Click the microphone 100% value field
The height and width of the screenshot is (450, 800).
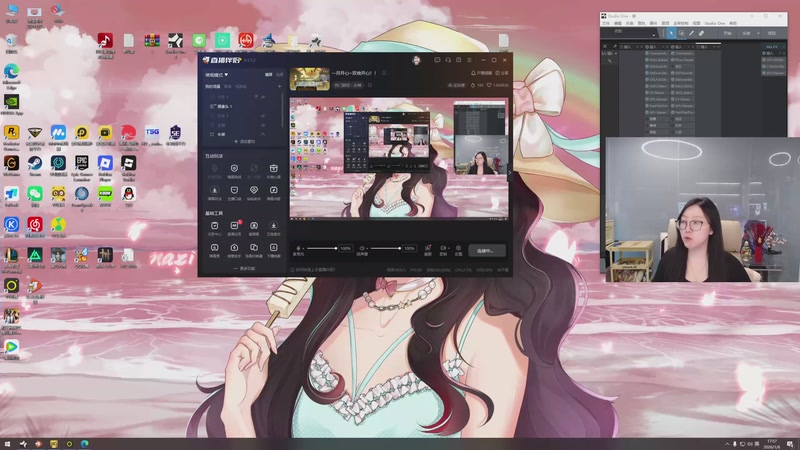coord(346,248)
